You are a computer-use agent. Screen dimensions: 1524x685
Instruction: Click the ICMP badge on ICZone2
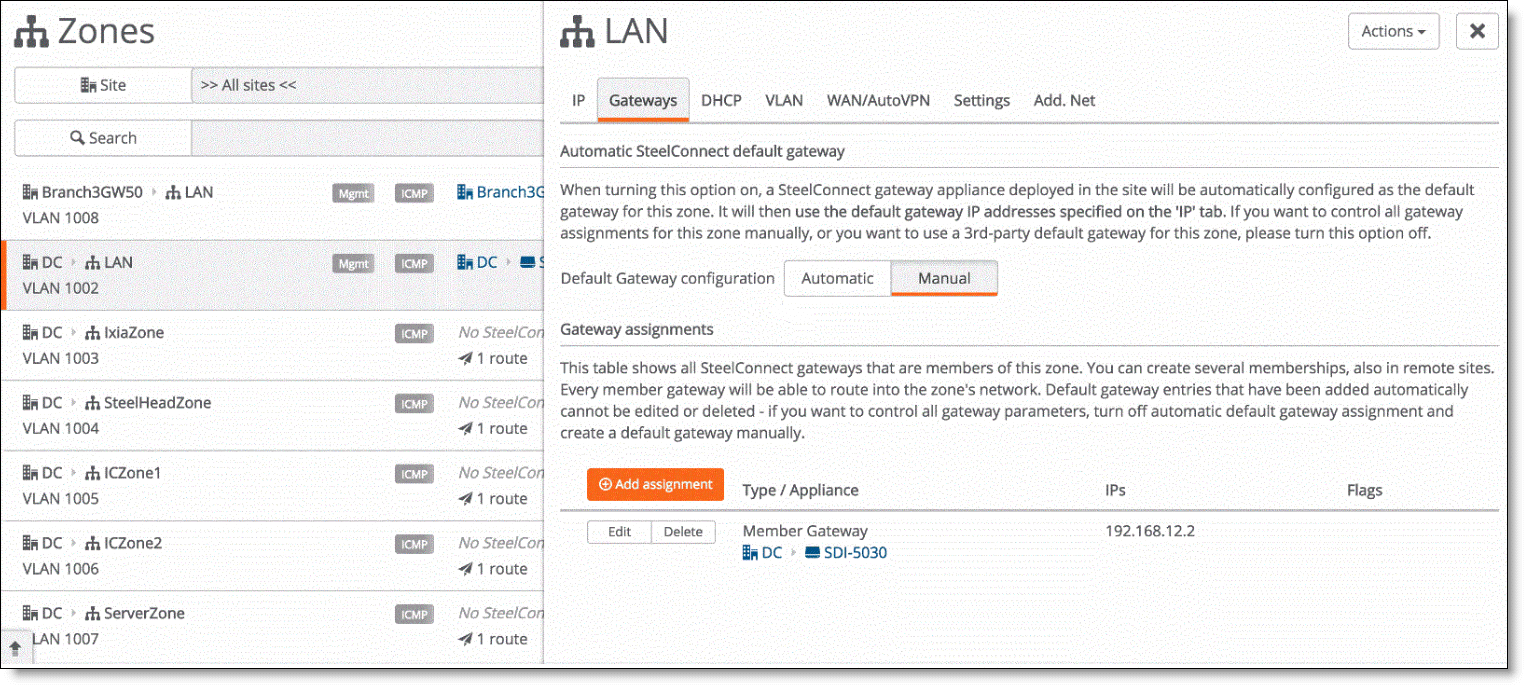415,543
